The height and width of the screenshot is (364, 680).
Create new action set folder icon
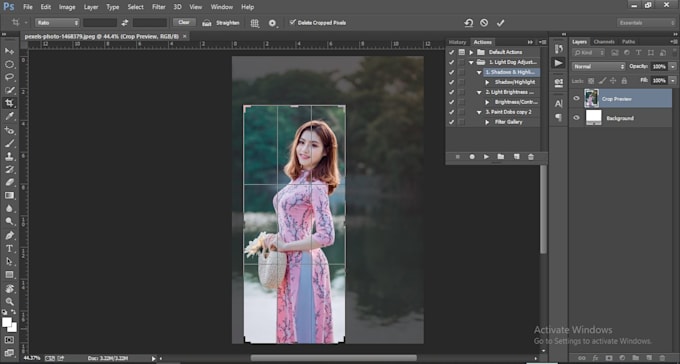[500, 157]
